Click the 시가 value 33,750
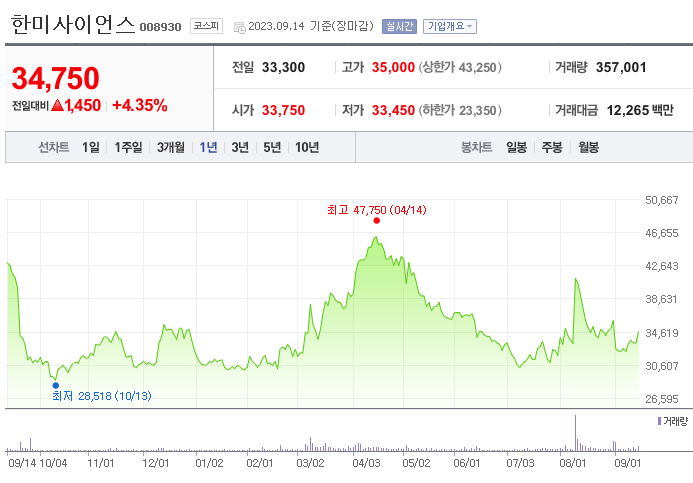The width and height of the screenshot is (693, 483). 283,110
